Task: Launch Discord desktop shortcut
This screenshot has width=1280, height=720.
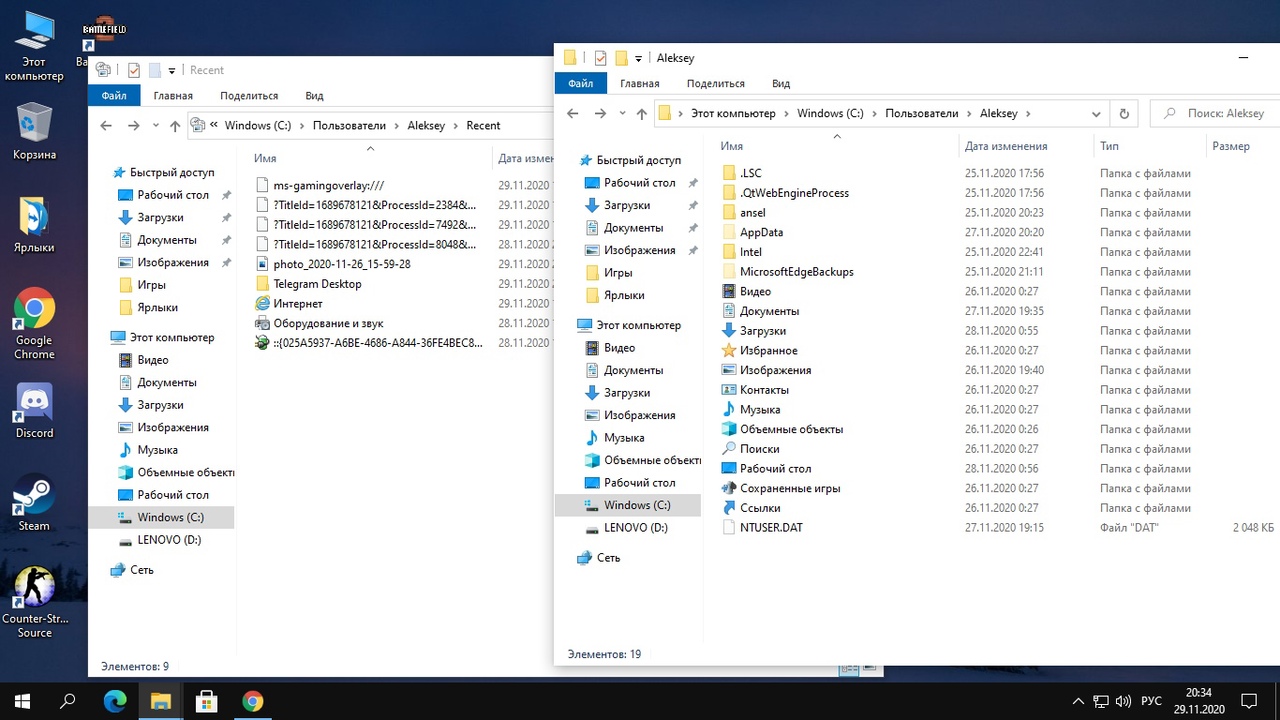Action: [34, 410]
